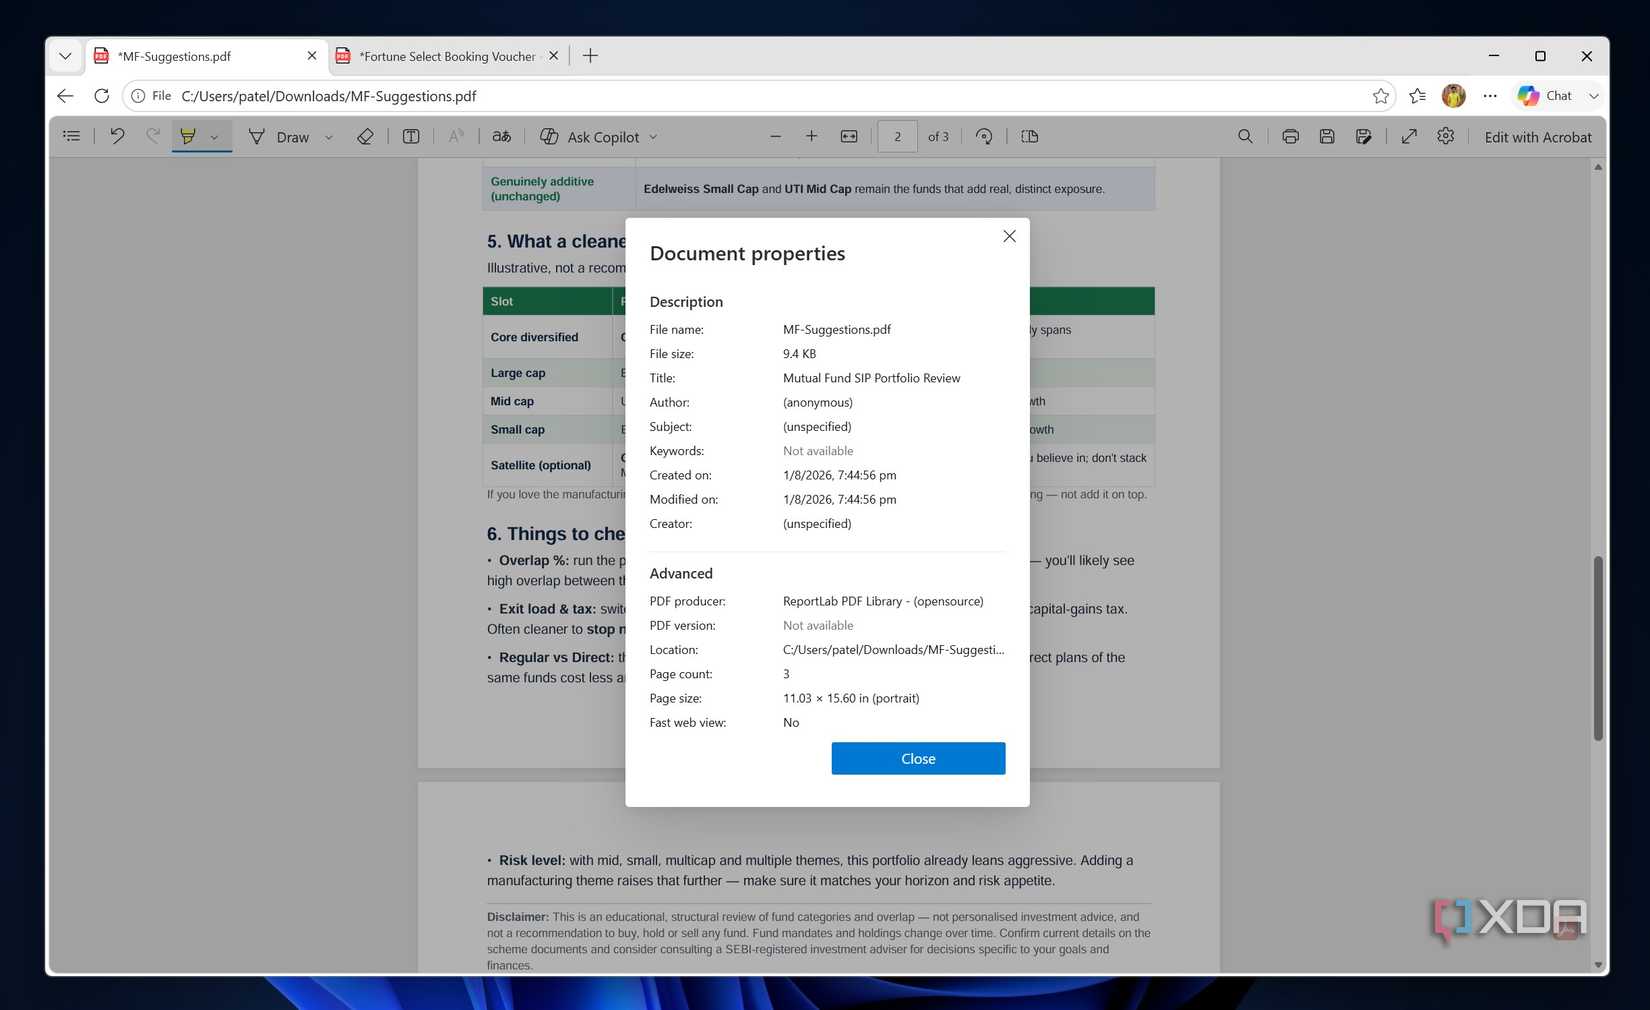Enter full screen view

[x=1409, y=136]
